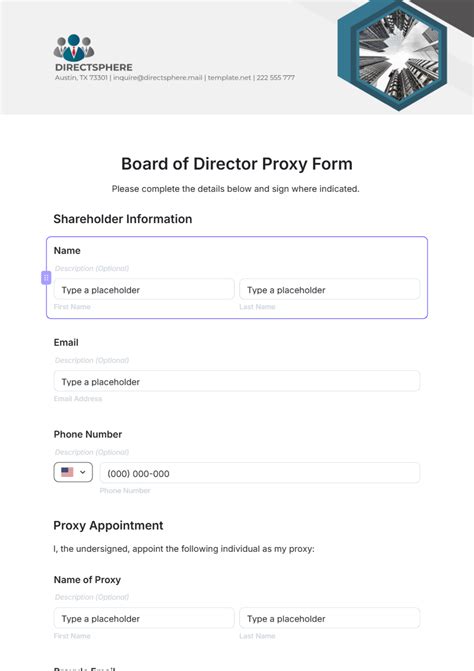
Task: Click the Email Address input field
Action: coord(237,381)
